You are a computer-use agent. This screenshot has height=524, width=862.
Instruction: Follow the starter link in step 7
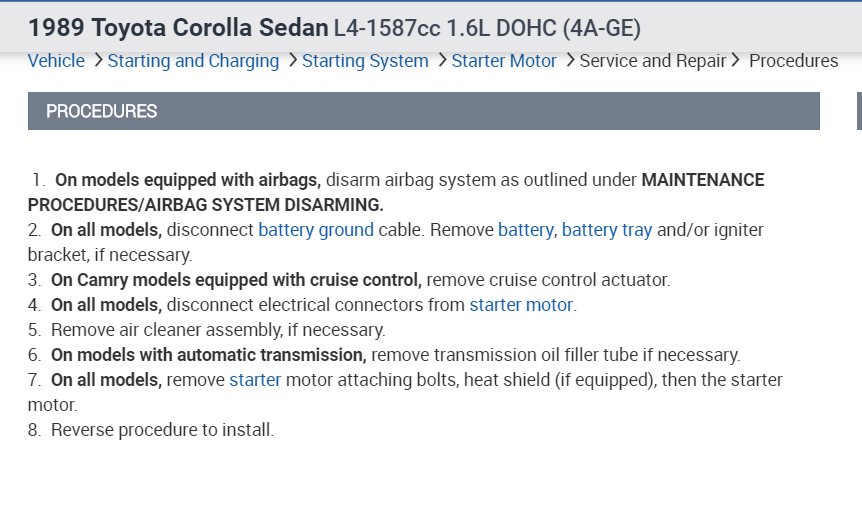pos(255,380)
